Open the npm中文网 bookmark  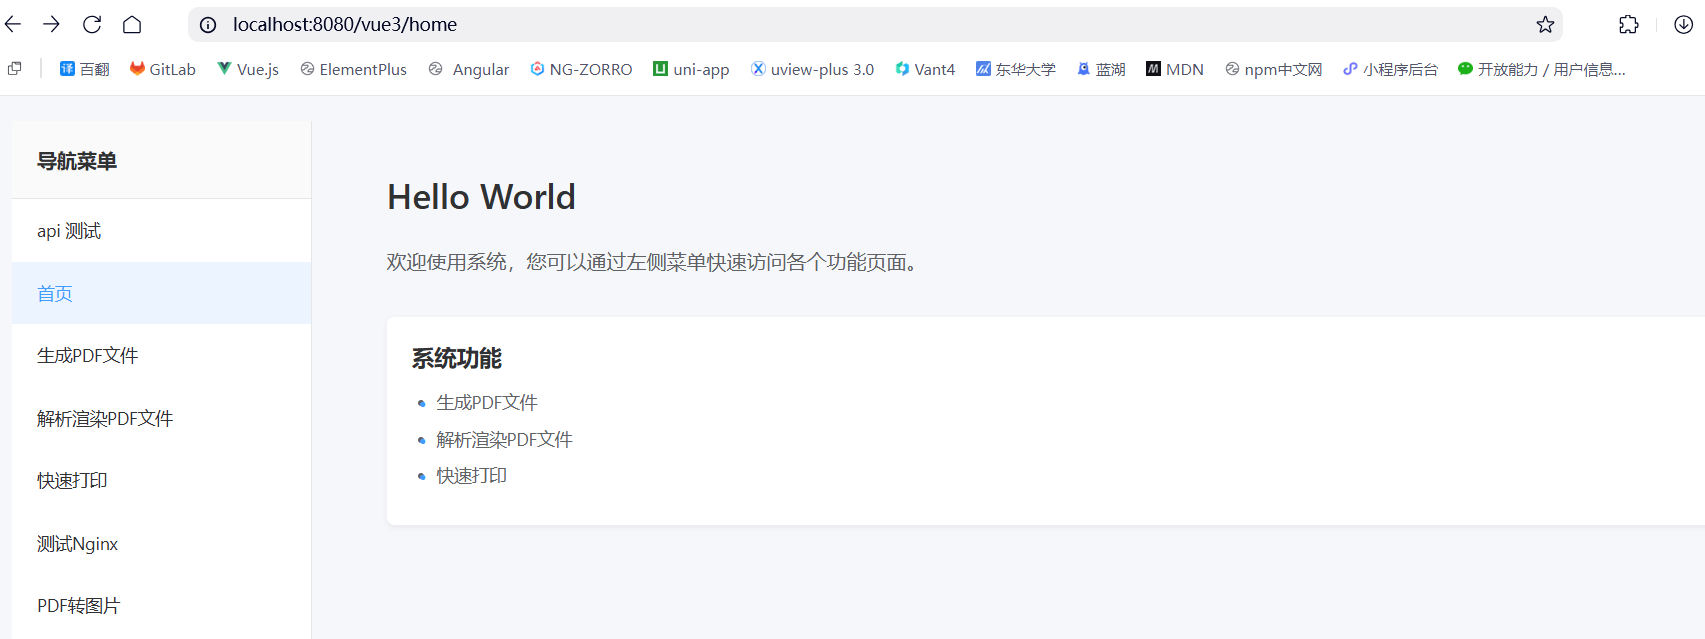pyautogui.click(x=1273, y=69)
